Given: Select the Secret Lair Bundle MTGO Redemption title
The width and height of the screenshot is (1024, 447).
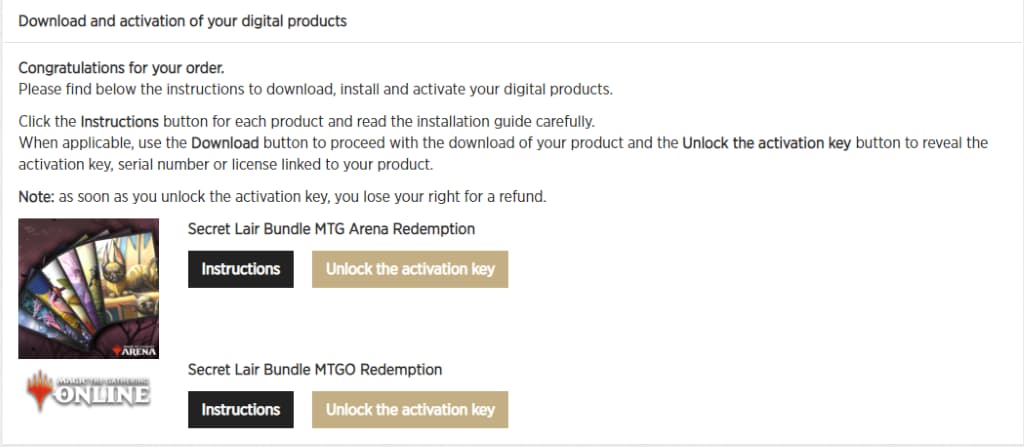Looking at the screenshot, I should 315,369.
